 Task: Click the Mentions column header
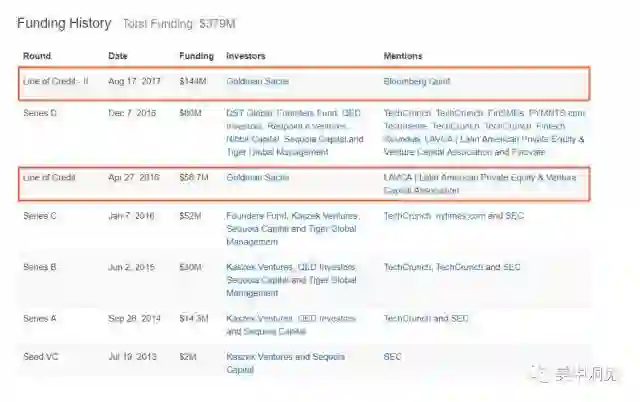pos(403,55)
